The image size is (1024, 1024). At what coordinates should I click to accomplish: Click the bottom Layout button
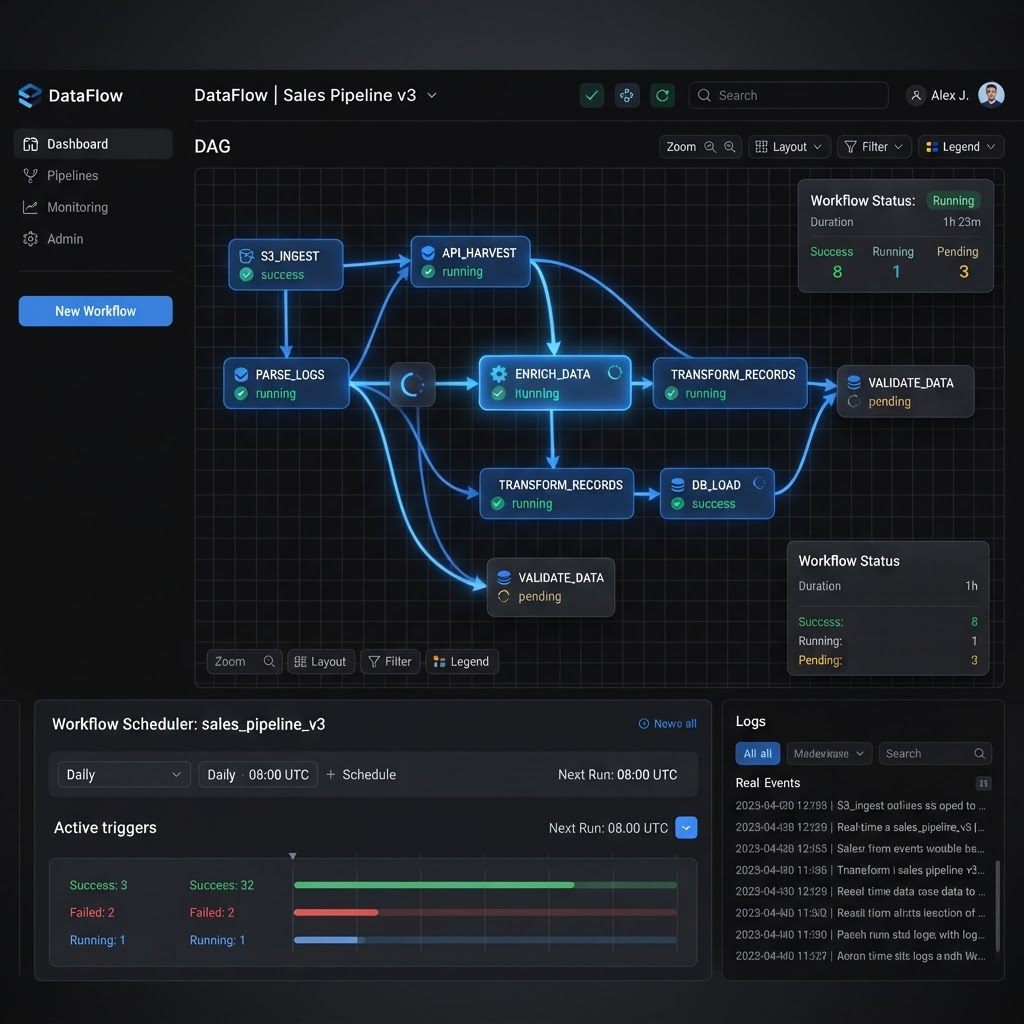321,662
